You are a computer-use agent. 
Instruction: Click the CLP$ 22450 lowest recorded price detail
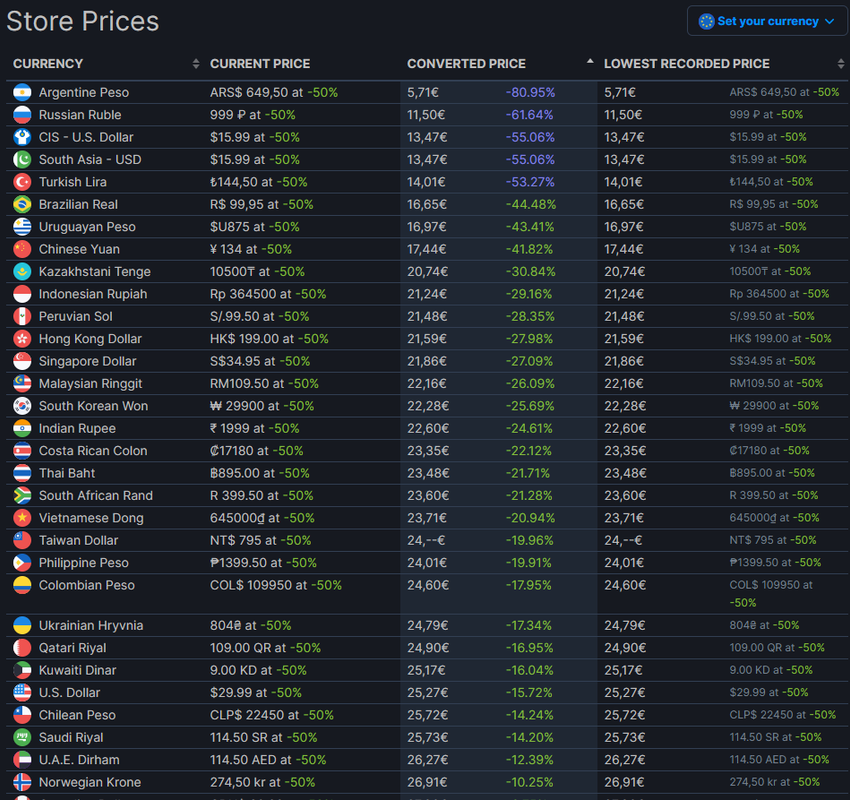point(783,715)
